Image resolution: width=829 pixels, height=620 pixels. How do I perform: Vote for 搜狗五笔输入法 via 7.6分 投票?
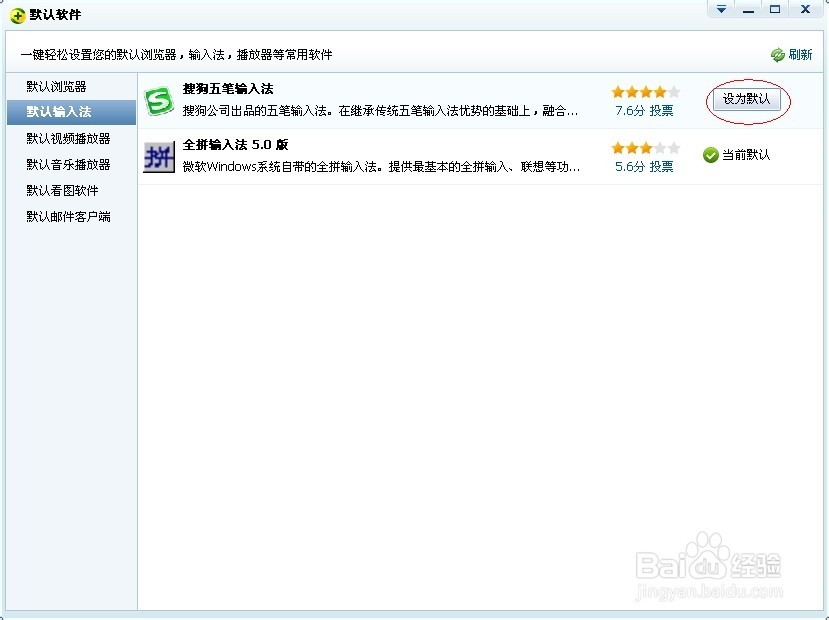pos(644,111)
